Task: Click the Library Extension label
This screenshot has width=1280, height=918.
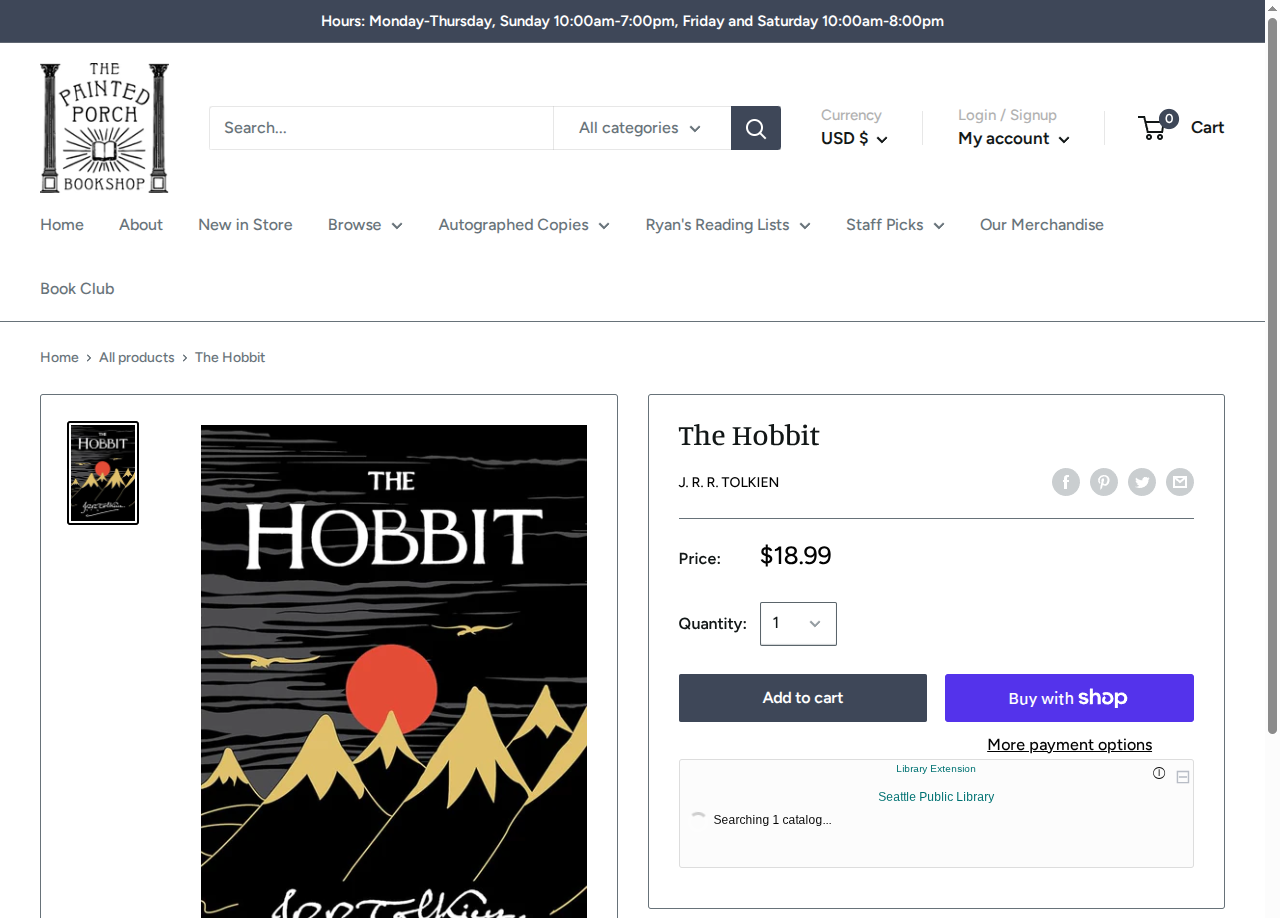Action: click(x=936, y=769)
